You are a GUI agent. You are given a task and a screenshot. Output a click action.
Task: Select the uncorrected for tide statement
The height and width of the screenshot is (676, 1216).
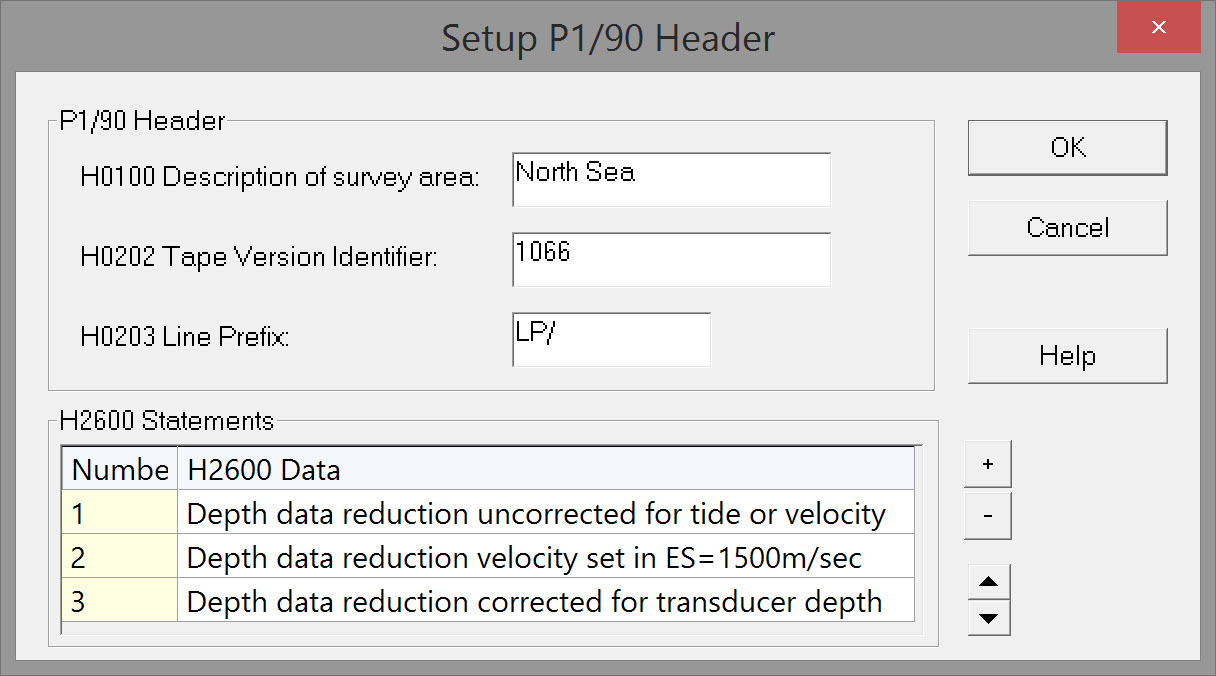tap(536, 514)
